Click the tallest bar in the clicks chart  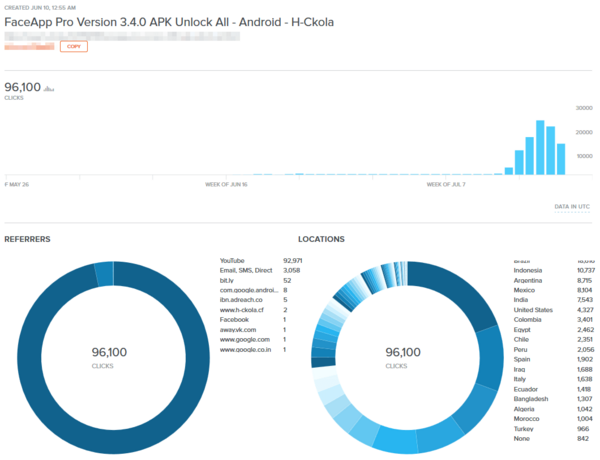(x=540, y=148)
